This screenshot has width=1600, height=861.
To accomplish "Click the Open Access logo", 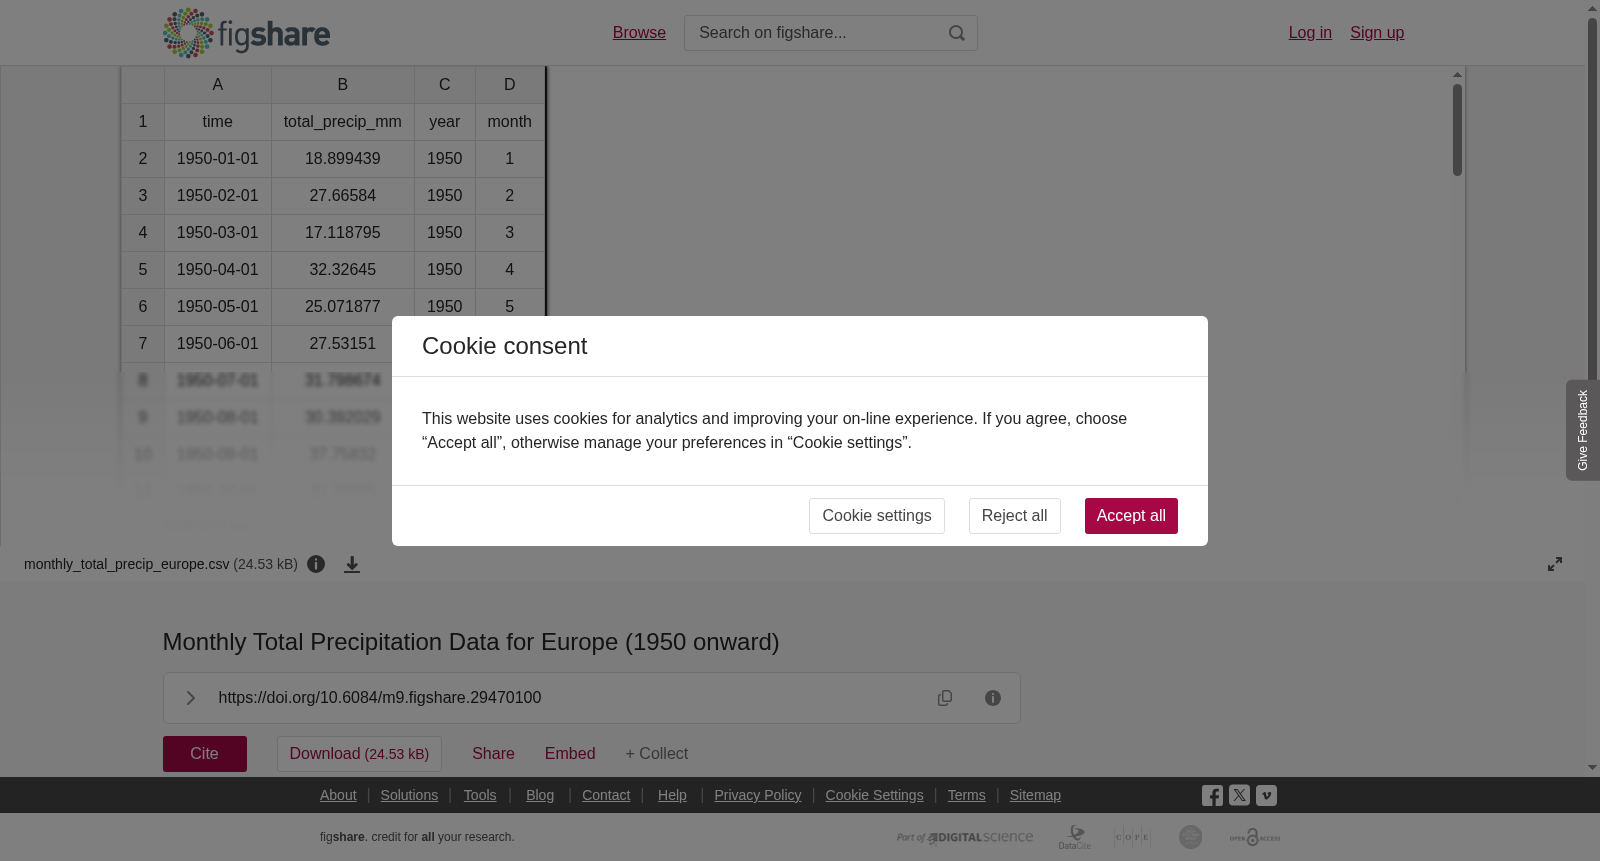I will click(x=1255, y=837).
